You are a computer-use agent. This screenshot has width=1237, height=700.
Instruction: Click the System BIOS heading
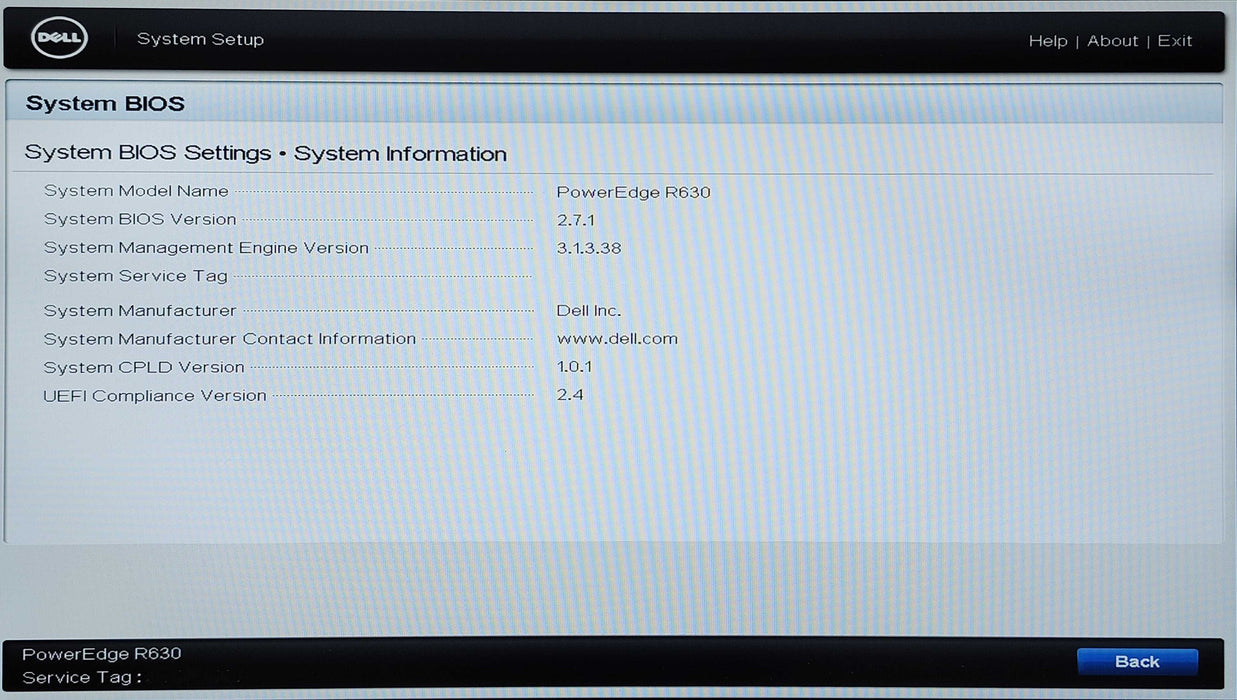105,103
